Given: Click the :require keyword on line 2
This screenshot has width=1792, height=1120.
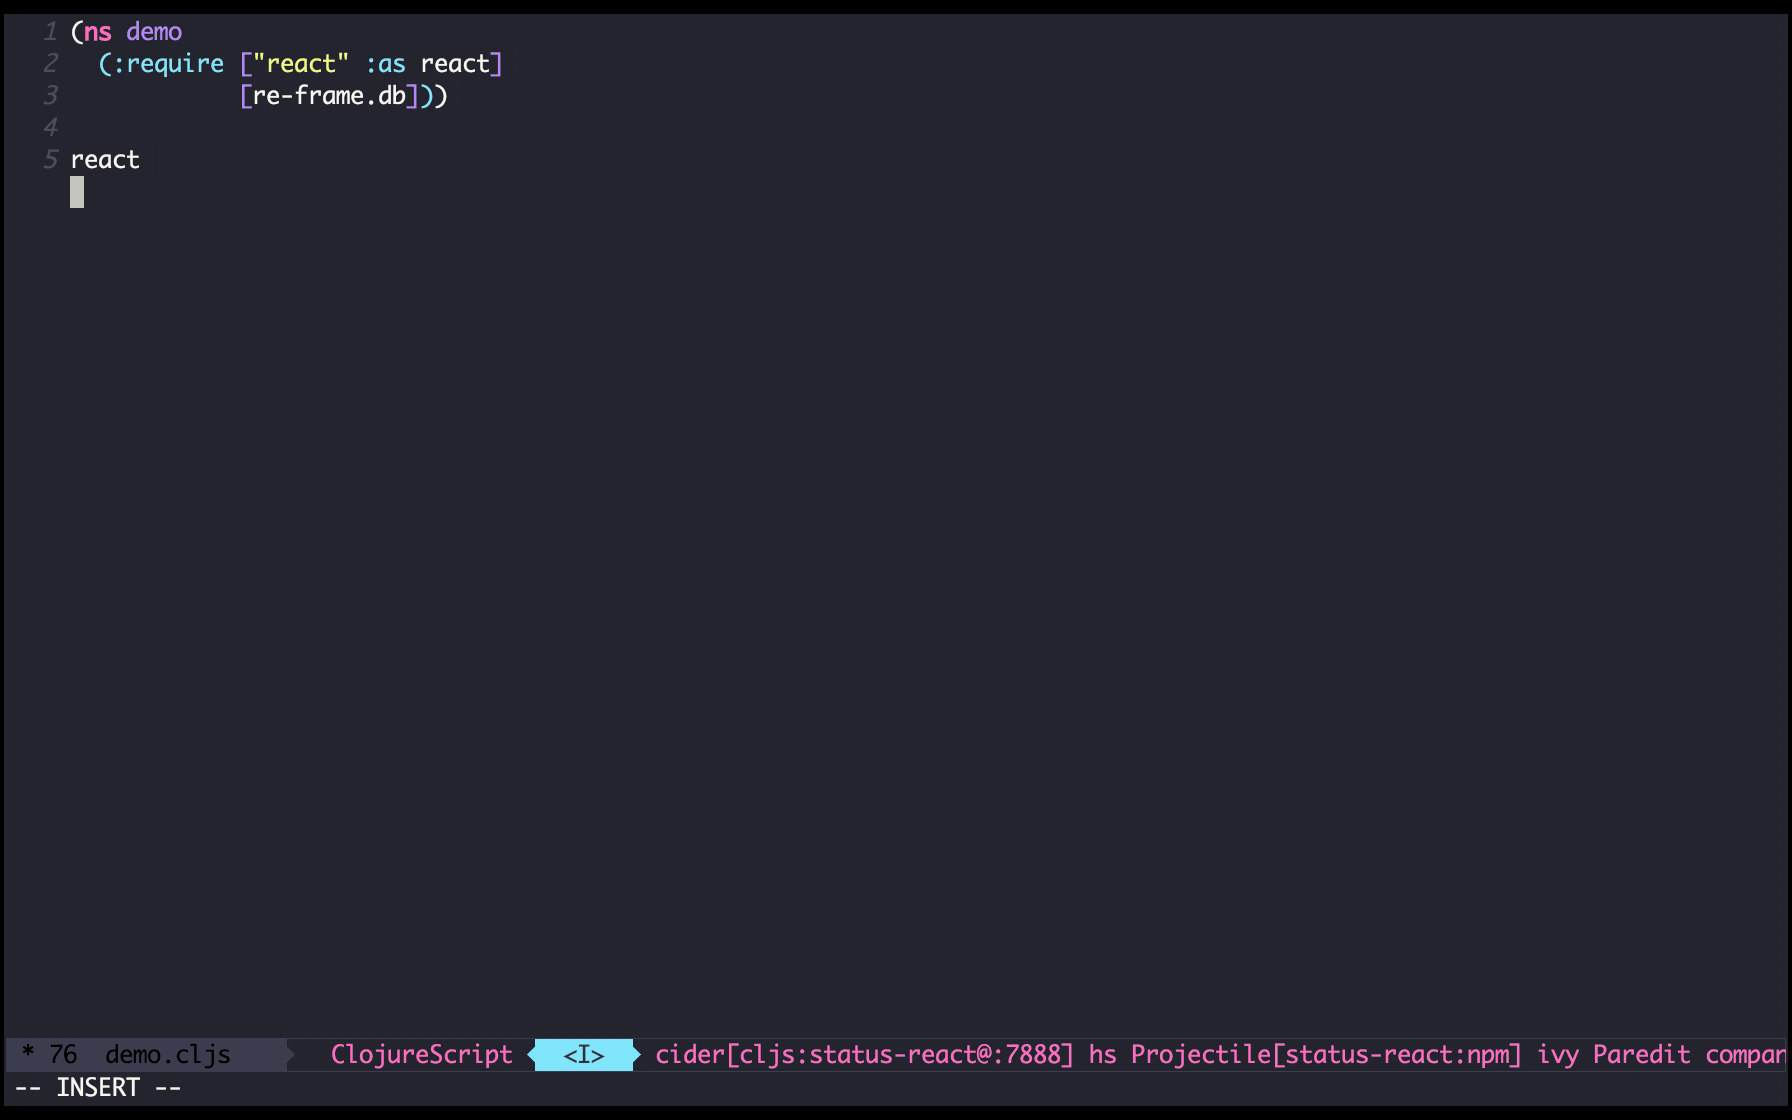Looking at the screenshot, I should 168,64.
